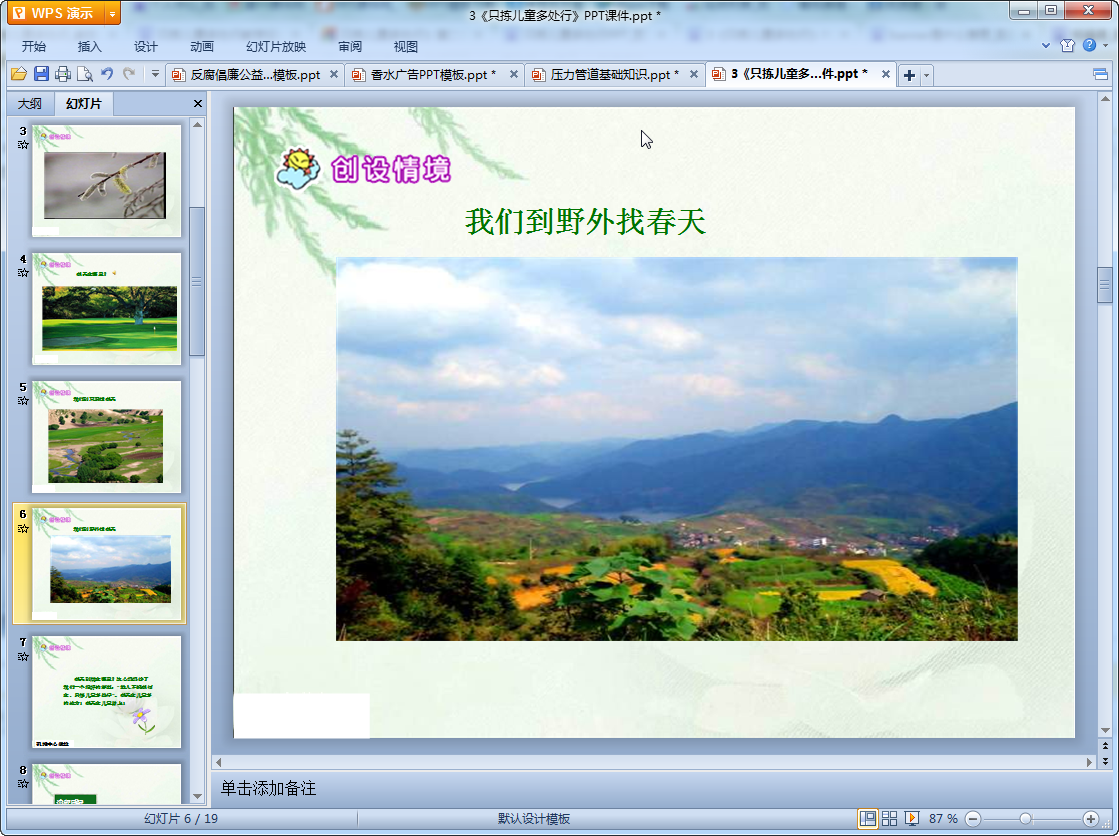This screenshot has height=836, width=1119.
Task: Undo the last action
Action: coord(107,74)
